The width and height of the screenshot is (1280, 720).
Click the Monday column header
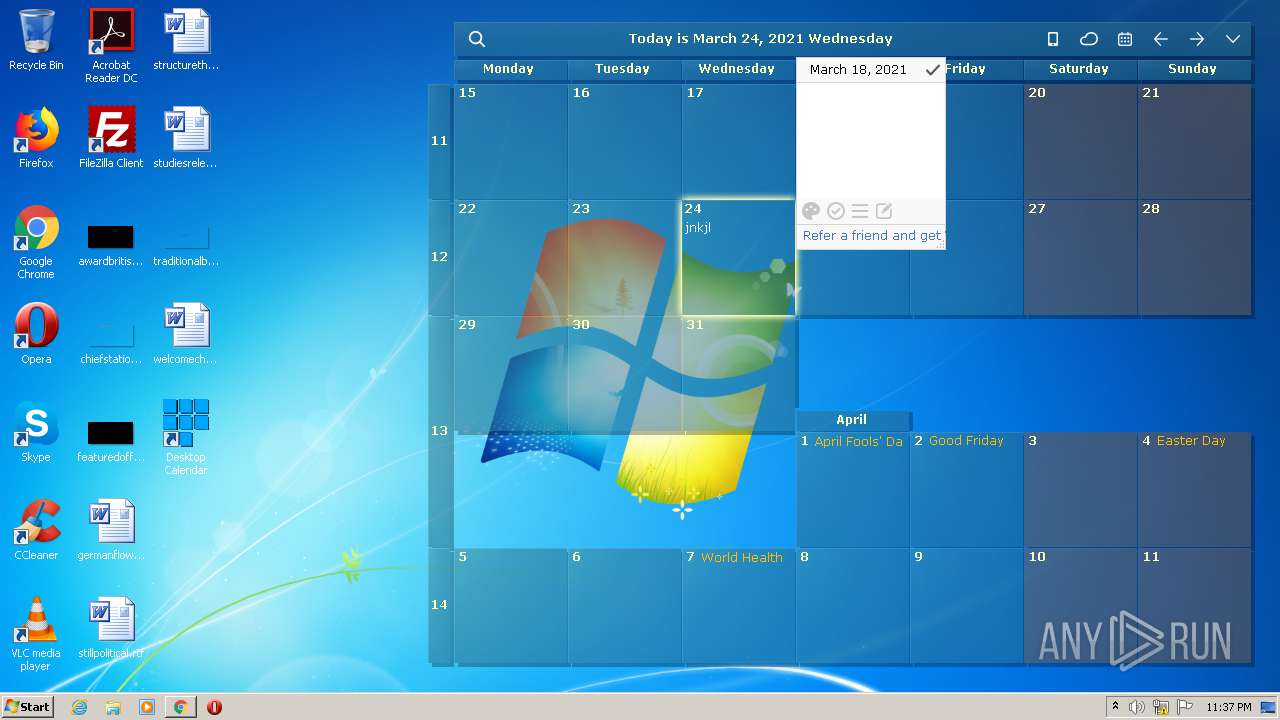(x=511, y=69)
